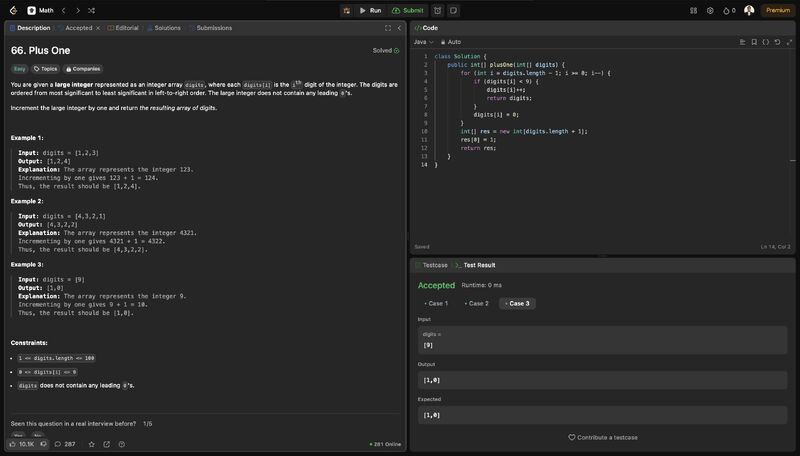Select Case 1
This screenshot has width=800, height=456.
coord(436,303)
